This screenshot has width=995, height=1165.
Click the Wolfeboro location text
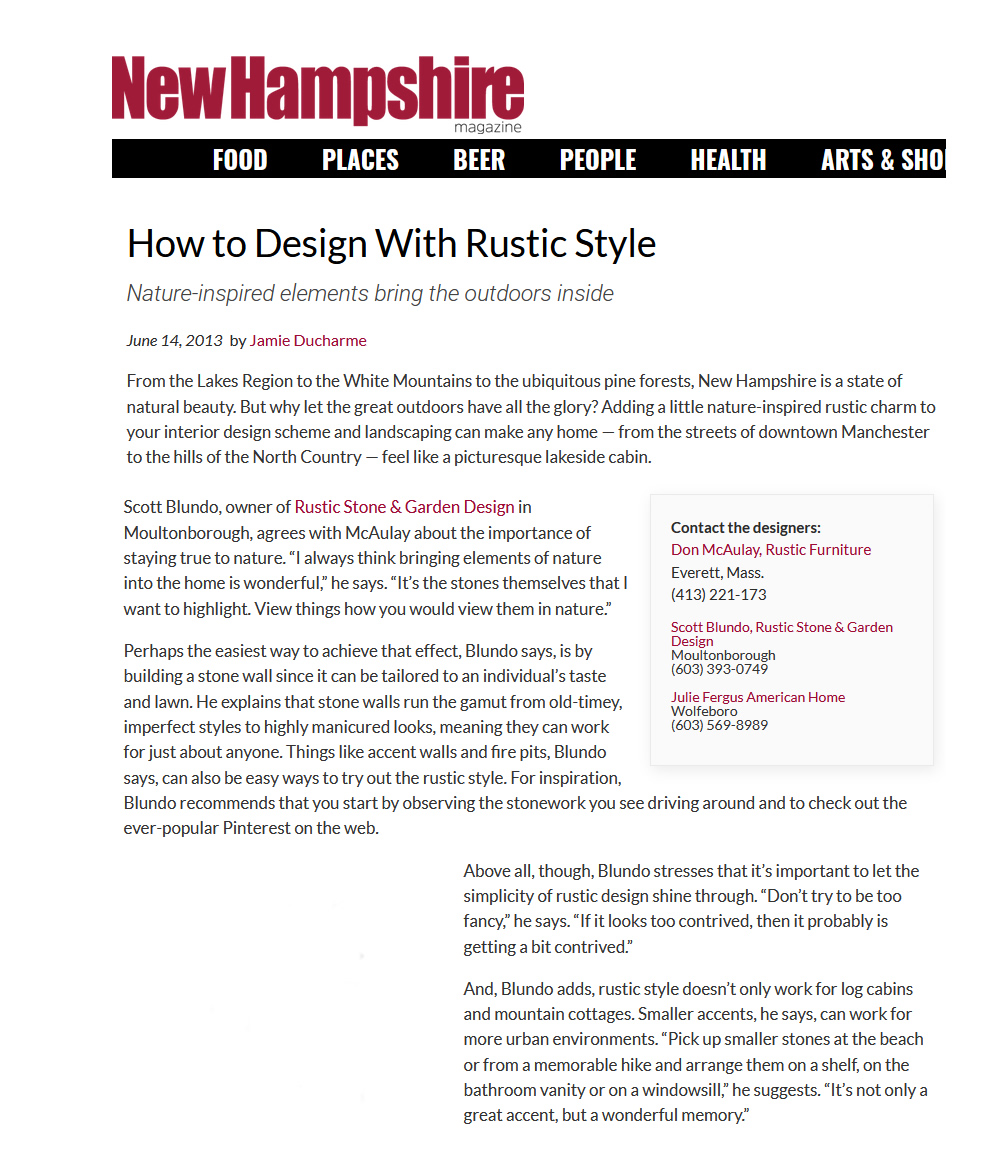(704, 711)
